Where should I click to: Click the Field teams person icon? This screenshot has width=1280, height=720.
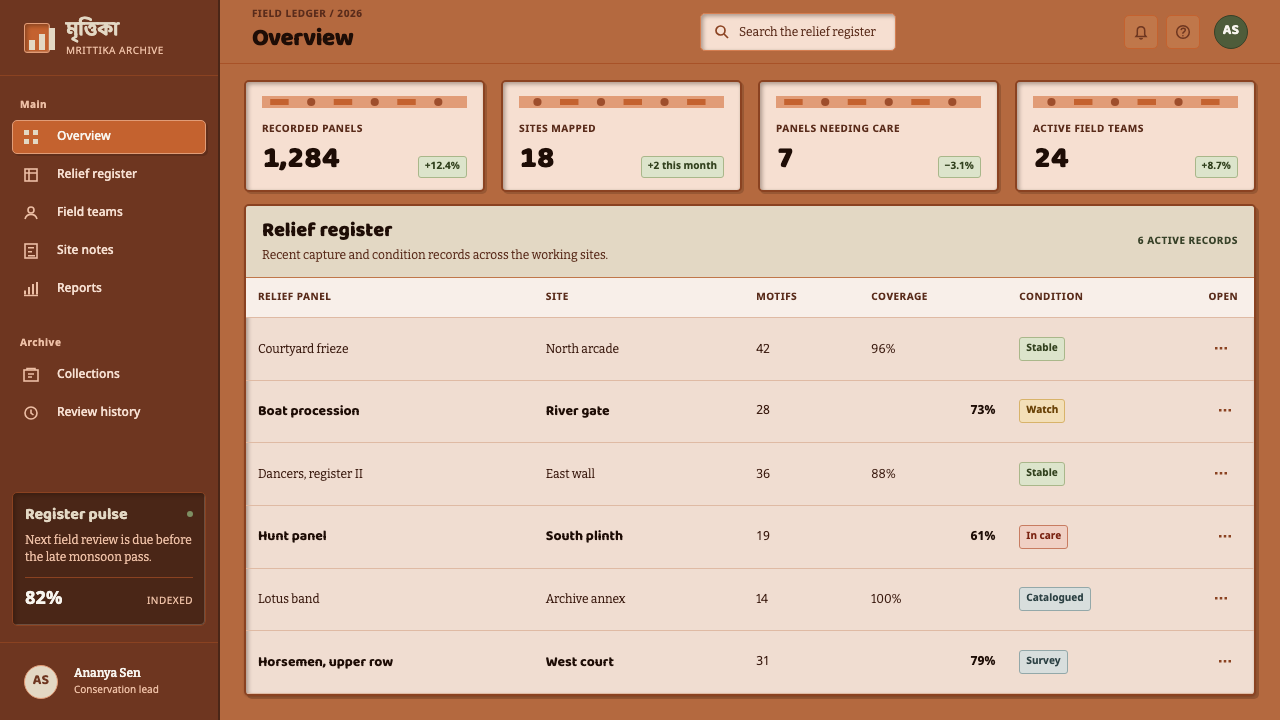click(x=31, y=213)
